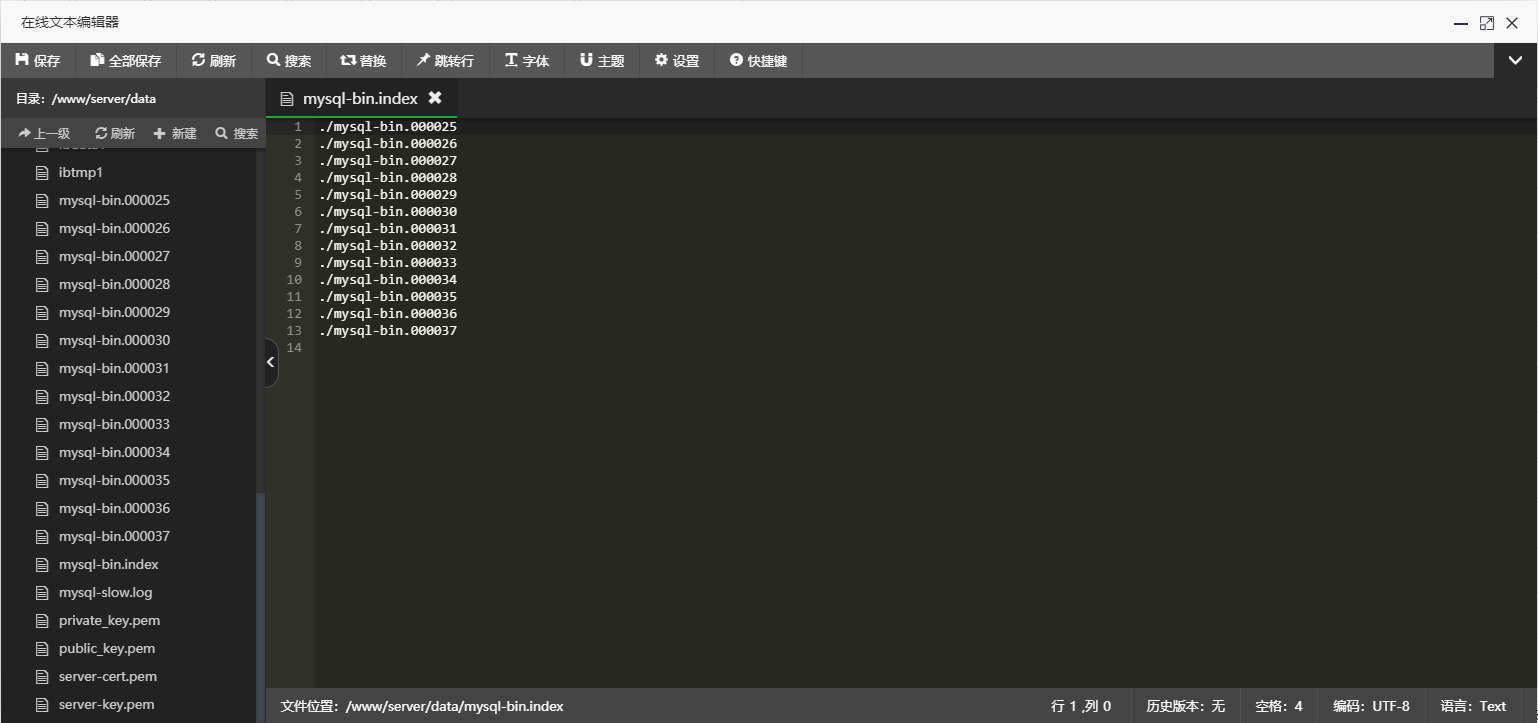Maximize the online text editor window
Screen dimensions: 1538x723
[x=1487, y=23]
